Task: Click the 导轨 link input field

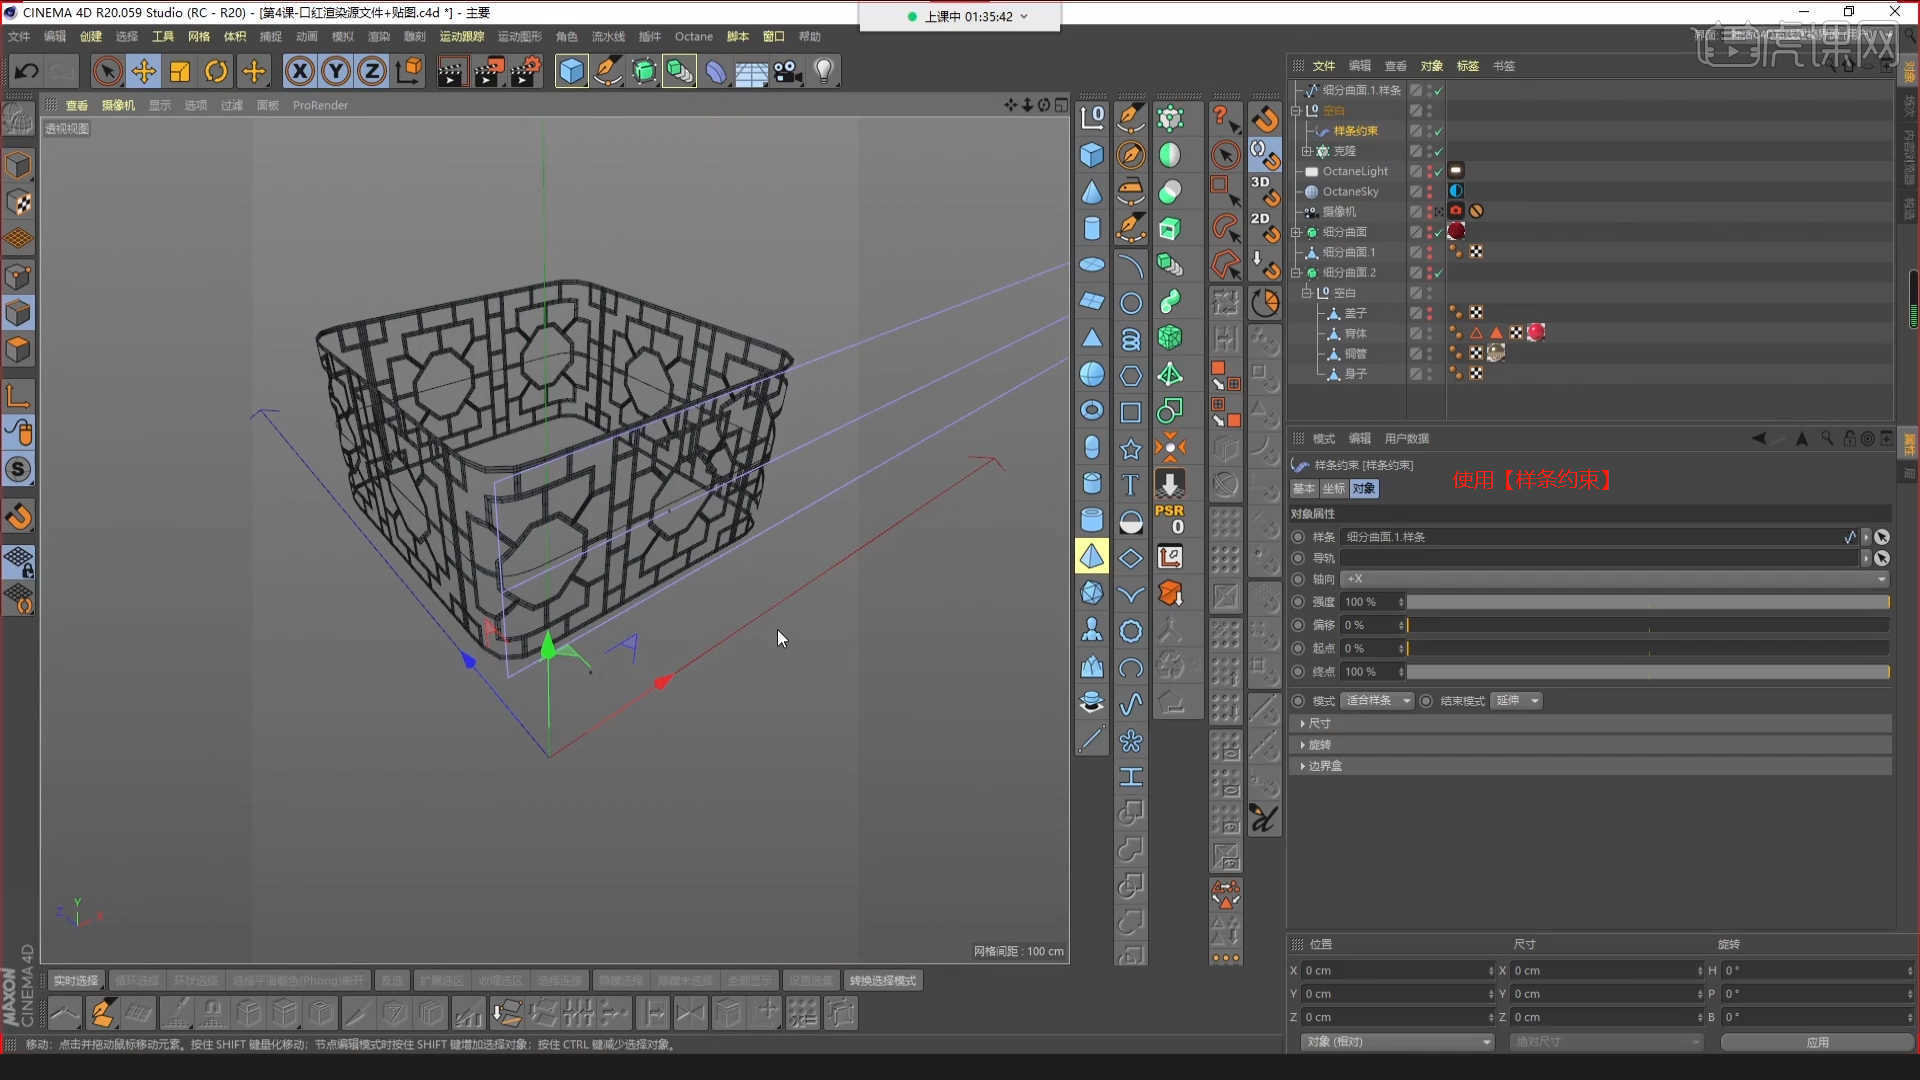Action: coord(1598,558)
